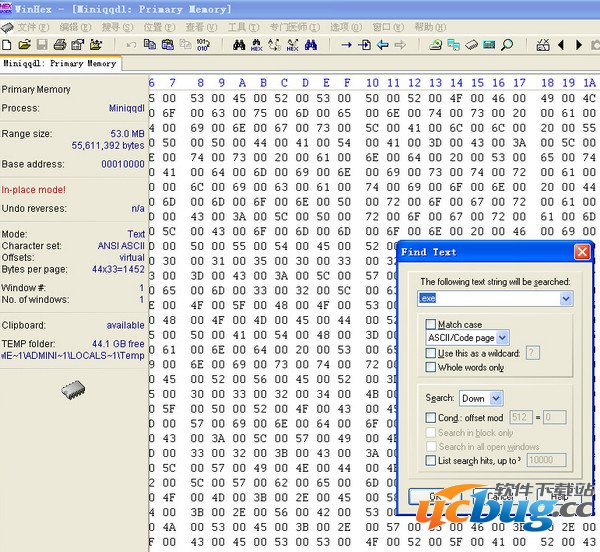Click the Undo arrow toolbar icon

tap(132, 45)
